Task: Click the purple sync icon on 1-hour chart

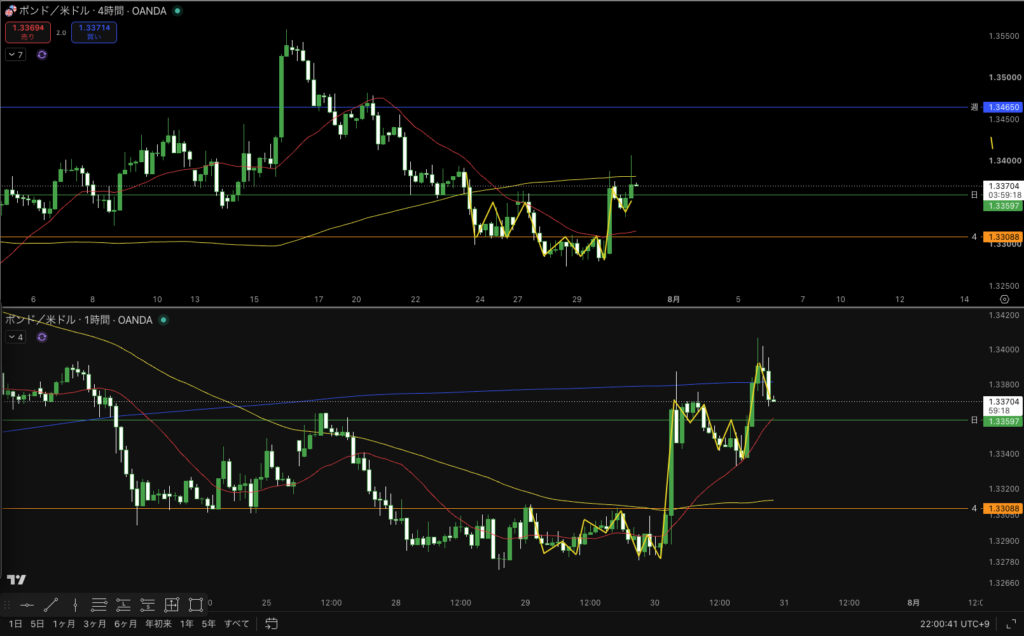Action: coord(42,338)
